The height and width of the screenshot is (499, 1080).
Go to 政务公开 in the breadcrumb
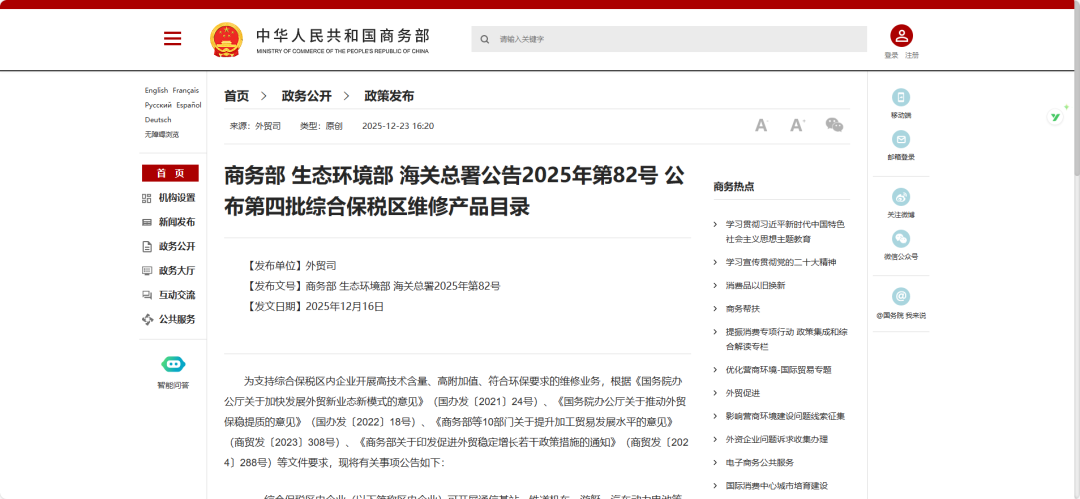click(307, 96)
